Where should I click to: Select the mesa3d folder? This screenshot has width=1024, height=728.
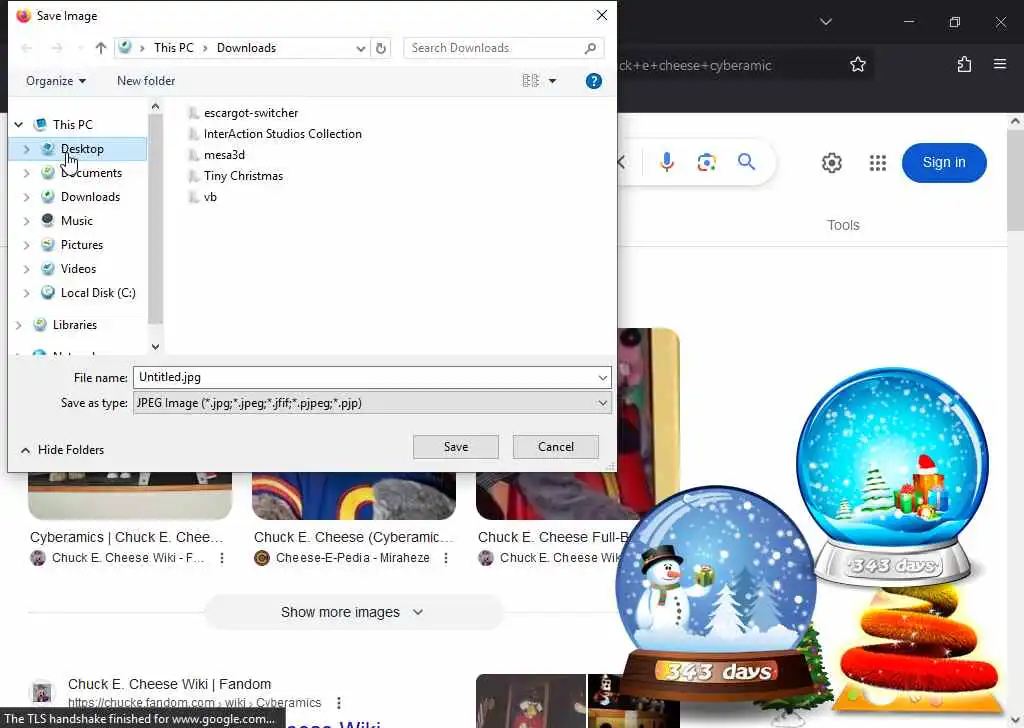tap(224, 155)
